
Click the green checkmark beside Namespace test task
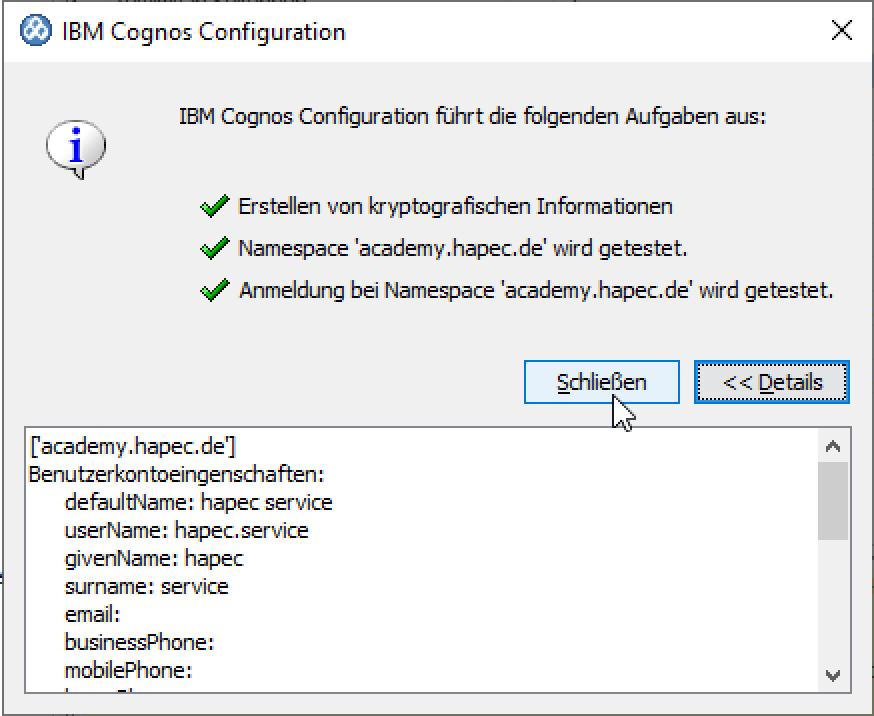point(214,249)
